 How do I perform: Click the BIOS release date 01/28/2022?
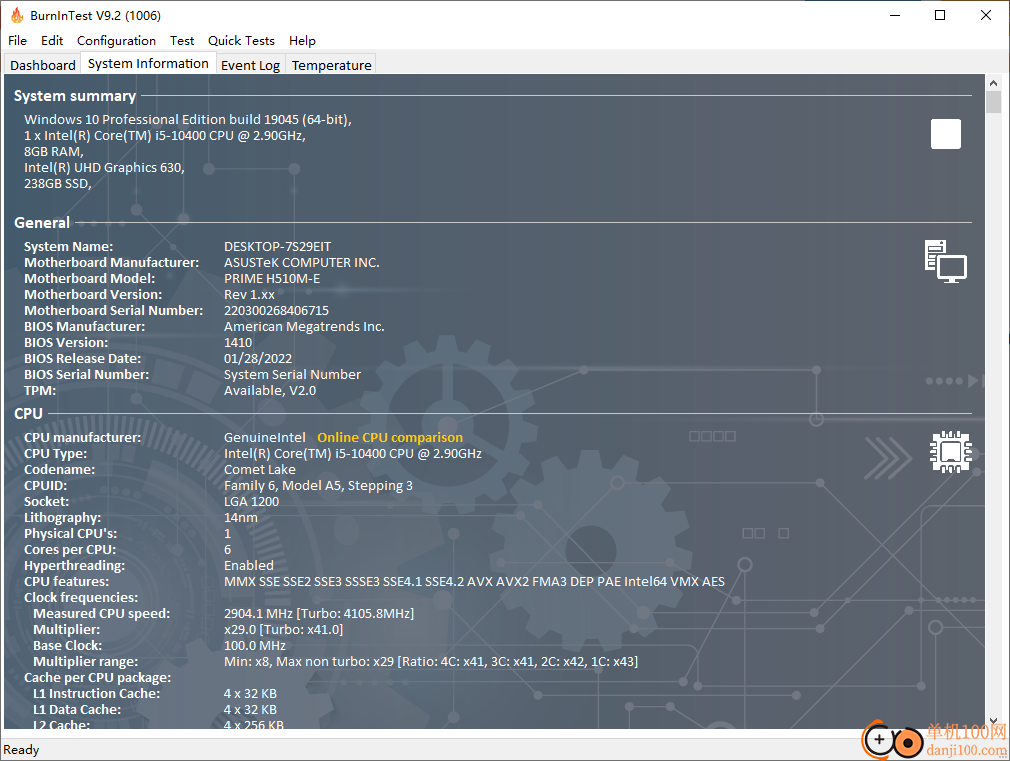(x=258, y=359)
